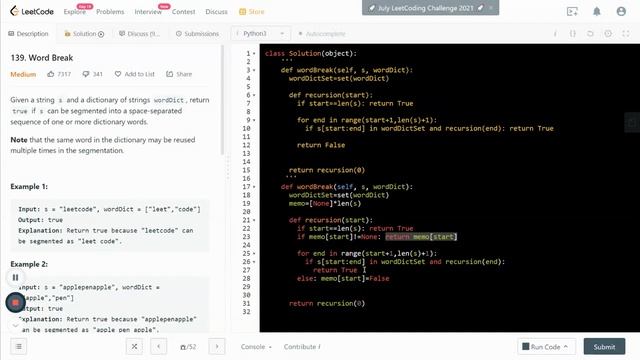Viewport: 640px width, 360px height.
Task: Open the problem list hamburger icon
Action: click(19, 347)
